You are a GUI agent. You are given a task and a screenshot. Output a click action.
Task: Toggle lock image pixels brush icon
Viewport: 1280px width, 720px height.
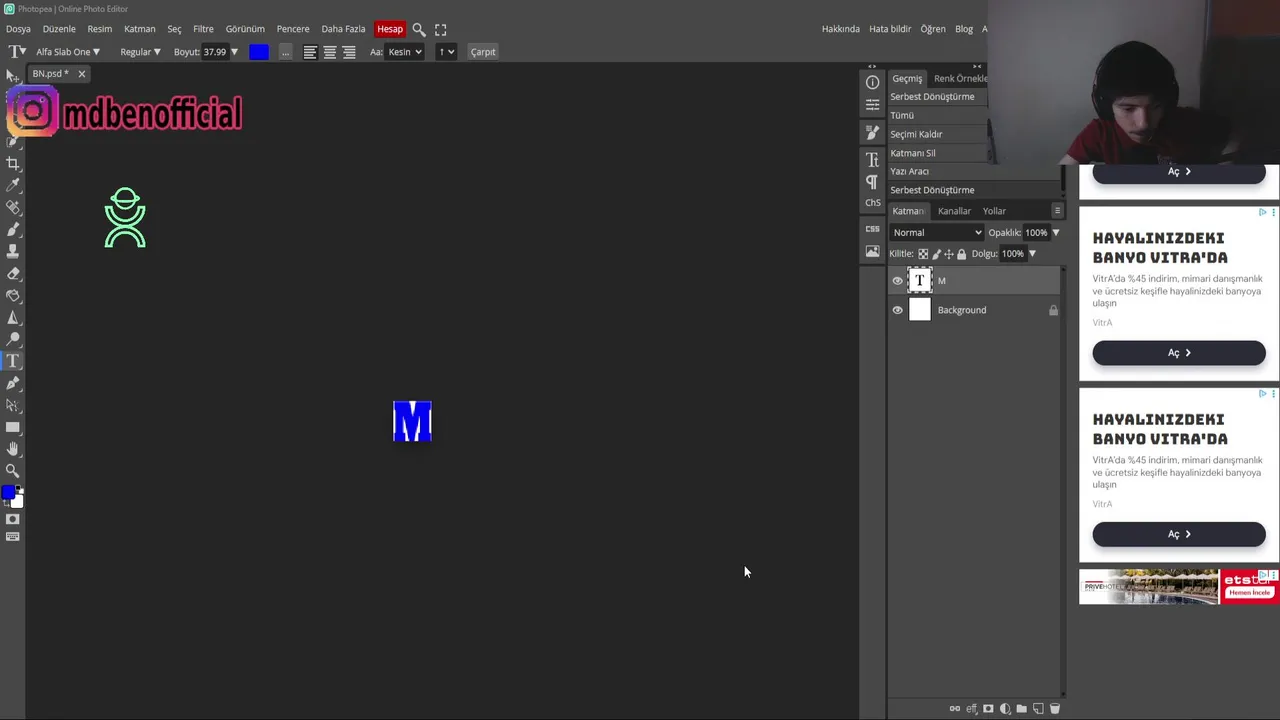click(x=936, y=254)
